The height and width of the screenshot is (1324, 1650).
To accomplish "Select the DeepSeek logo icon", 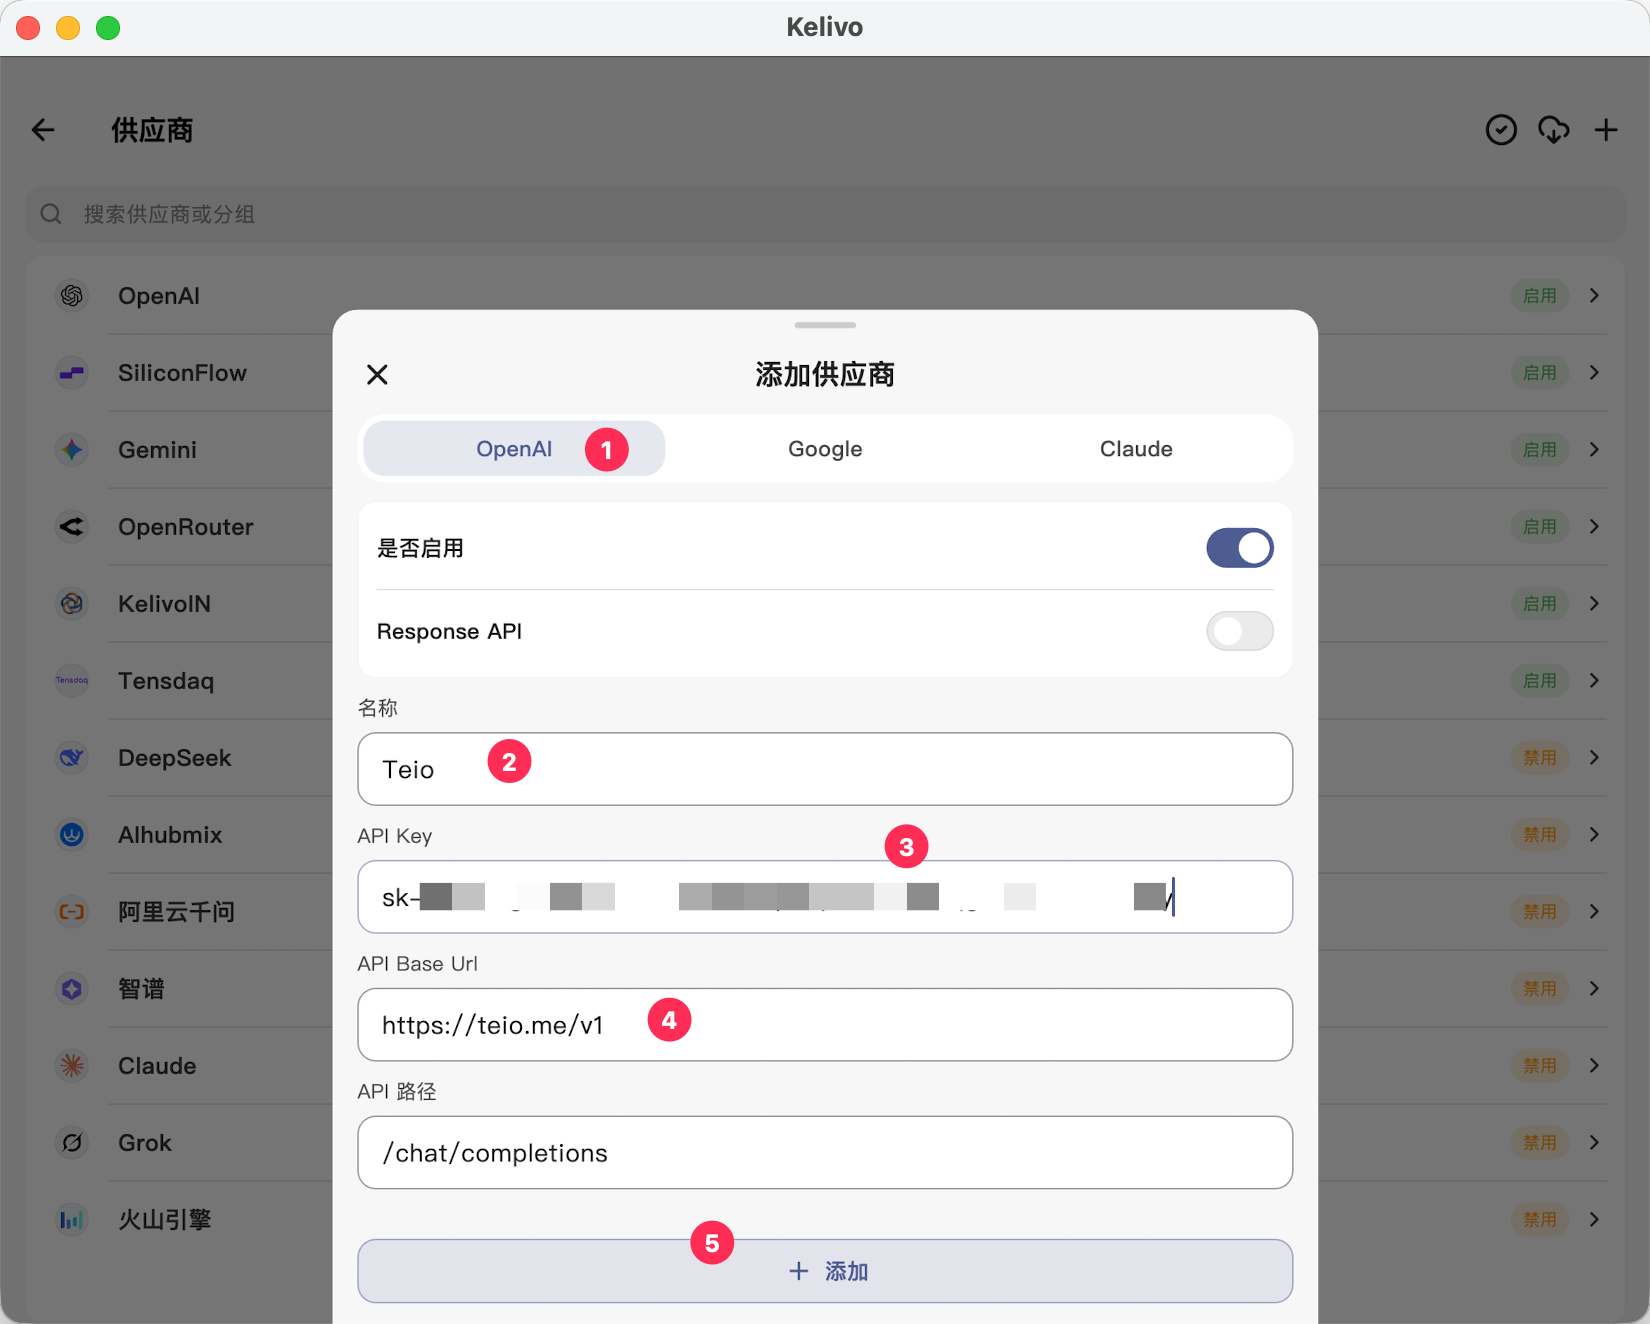I will point(72,758).
